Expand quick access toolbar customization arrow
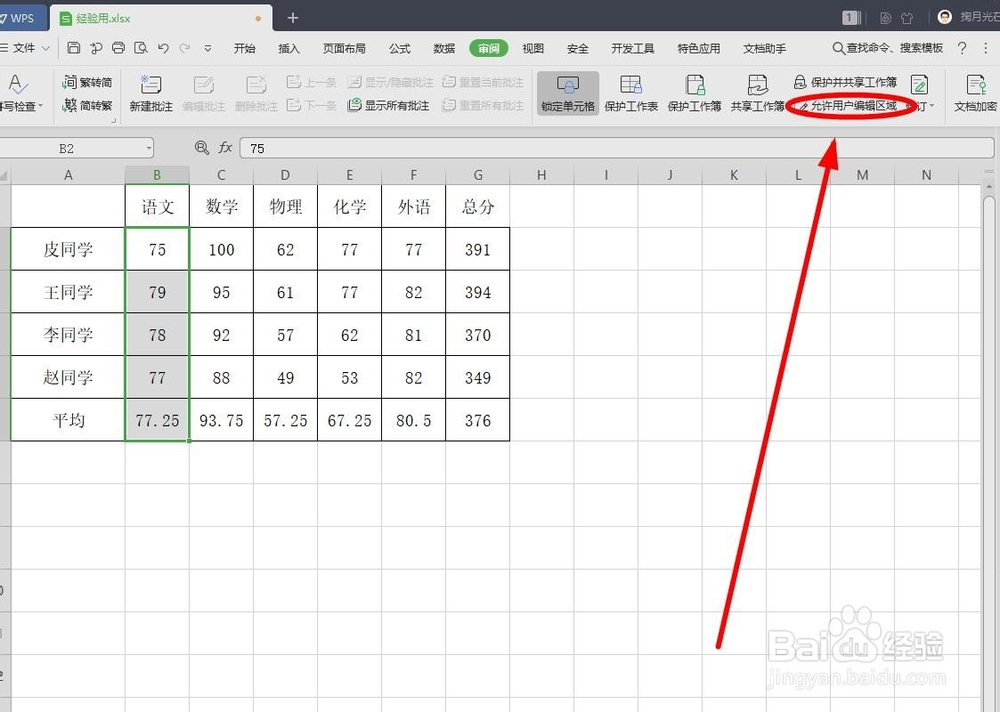Viewport: 1000px width, 712px height. pyautogui.click(x=207, y=48)
